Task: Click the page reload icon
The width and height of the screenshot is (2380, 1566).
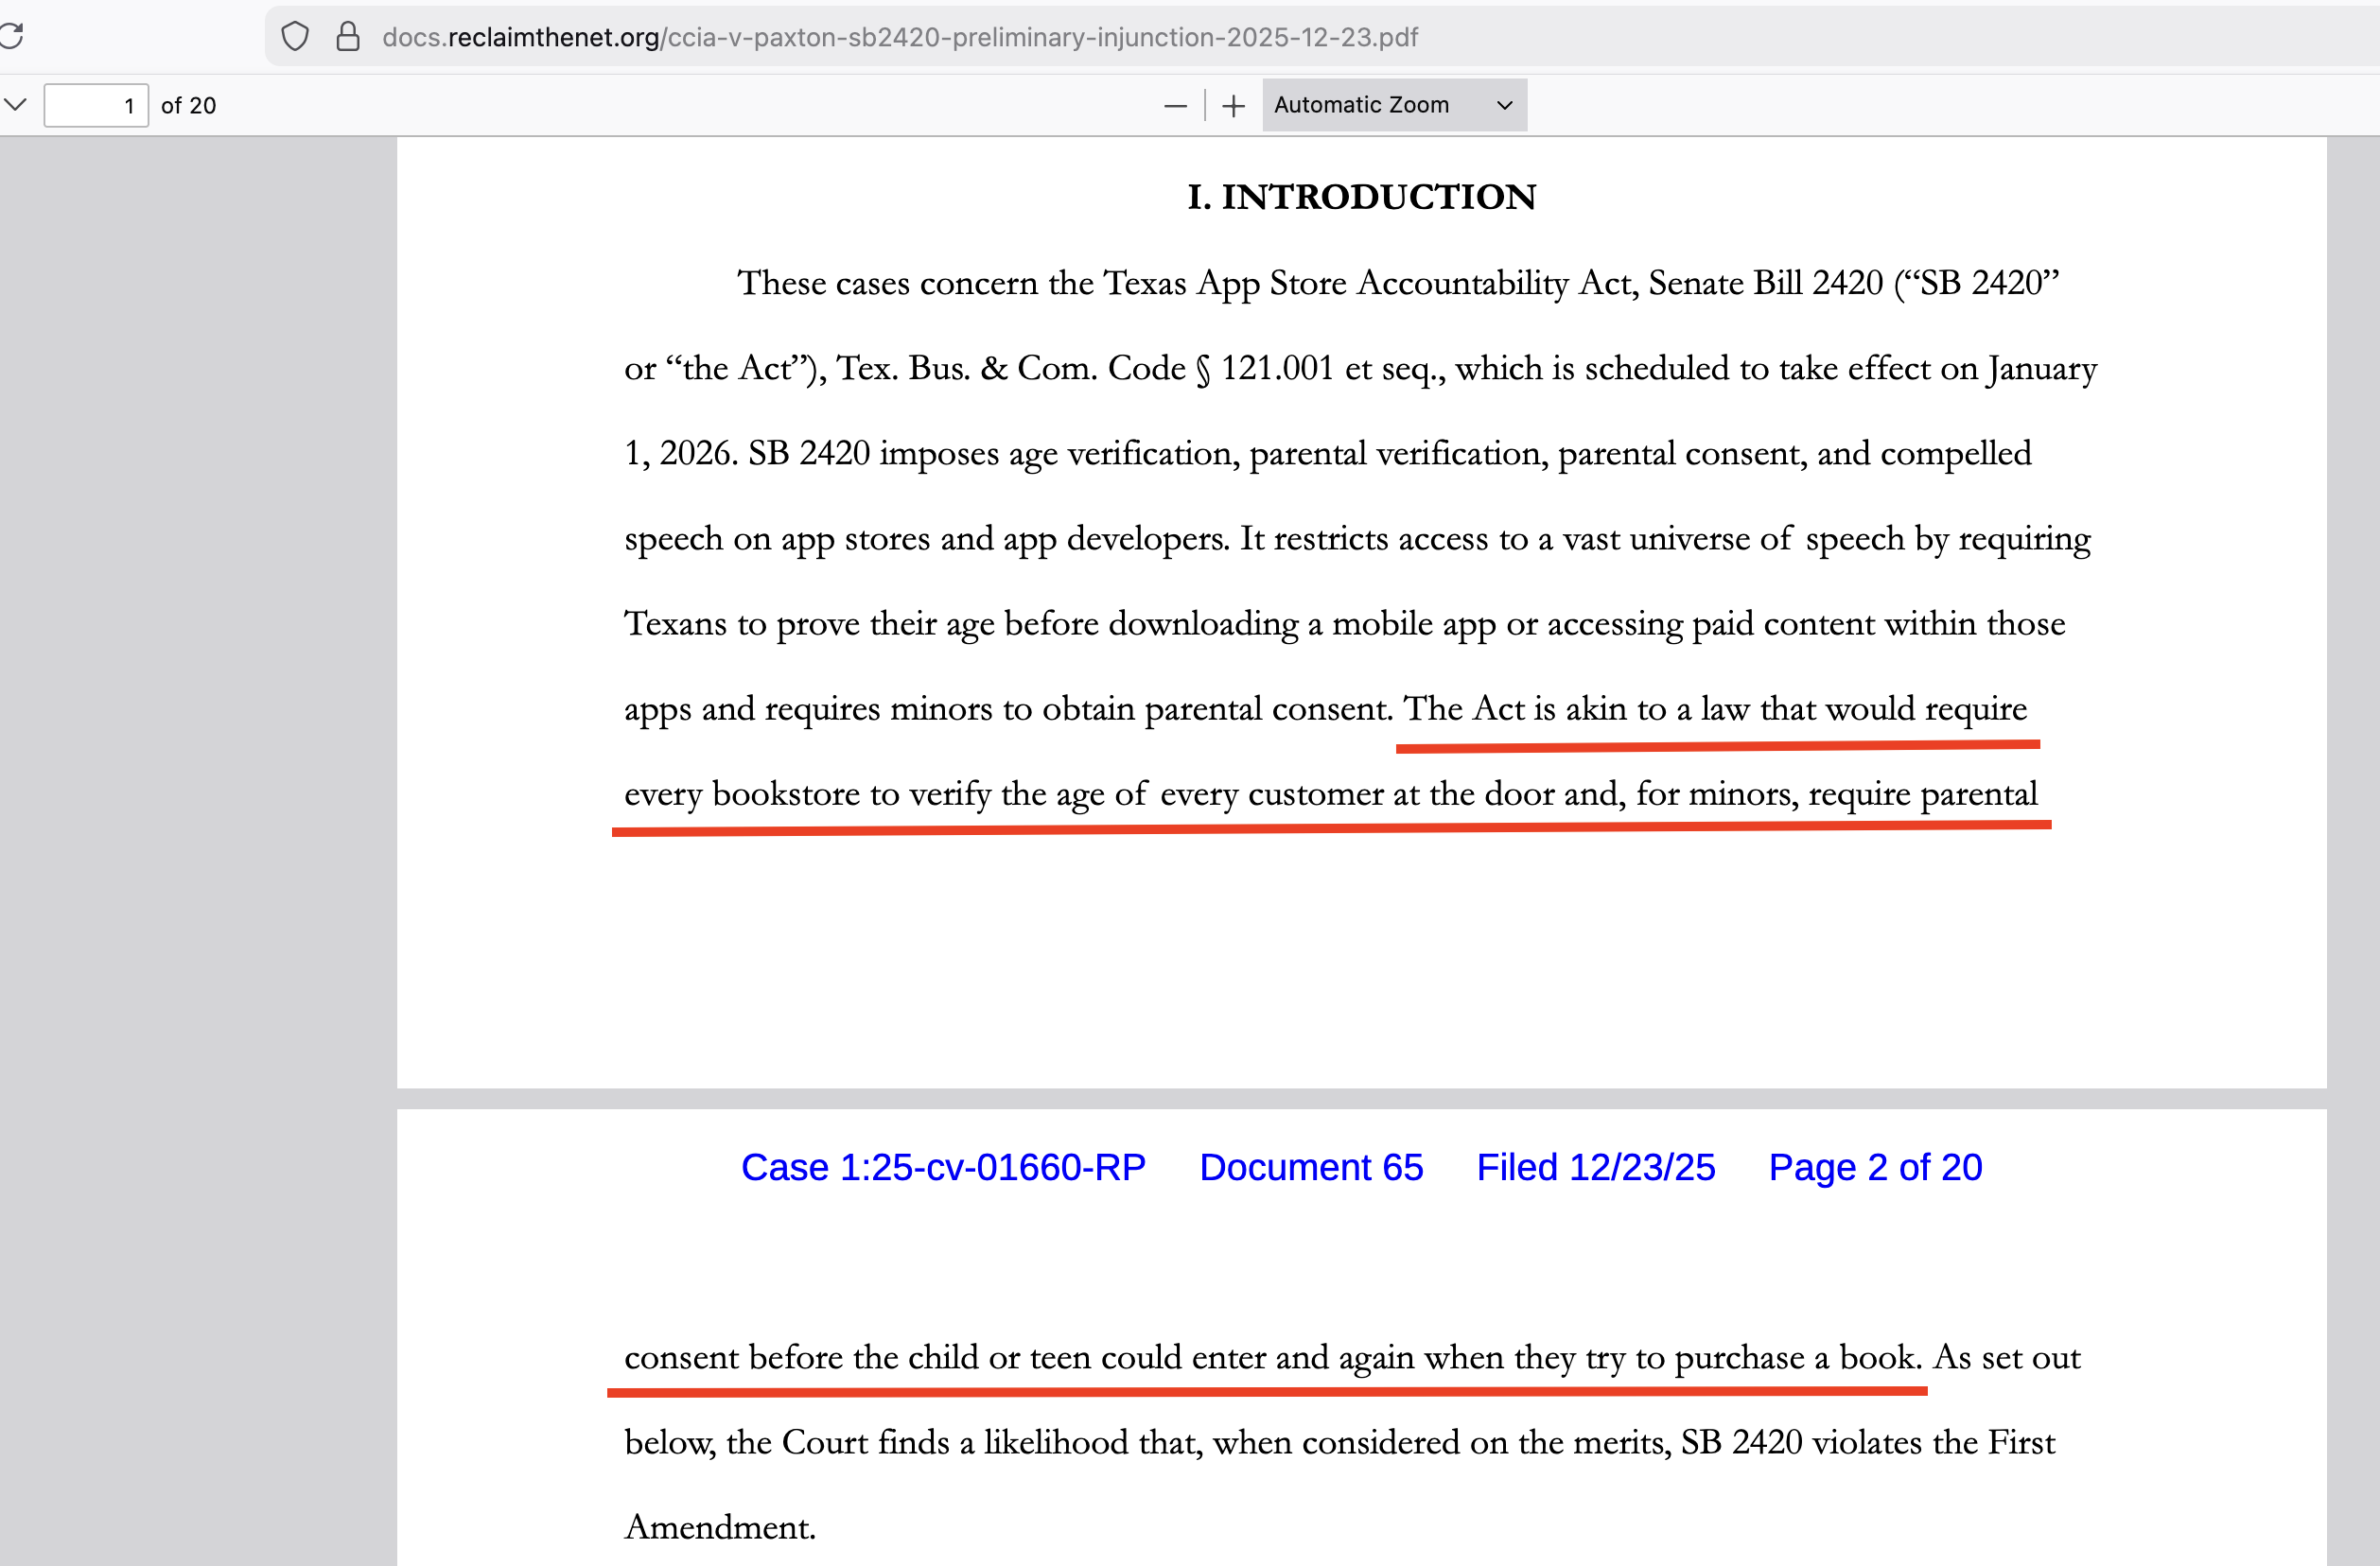Action: coord(10,36)
